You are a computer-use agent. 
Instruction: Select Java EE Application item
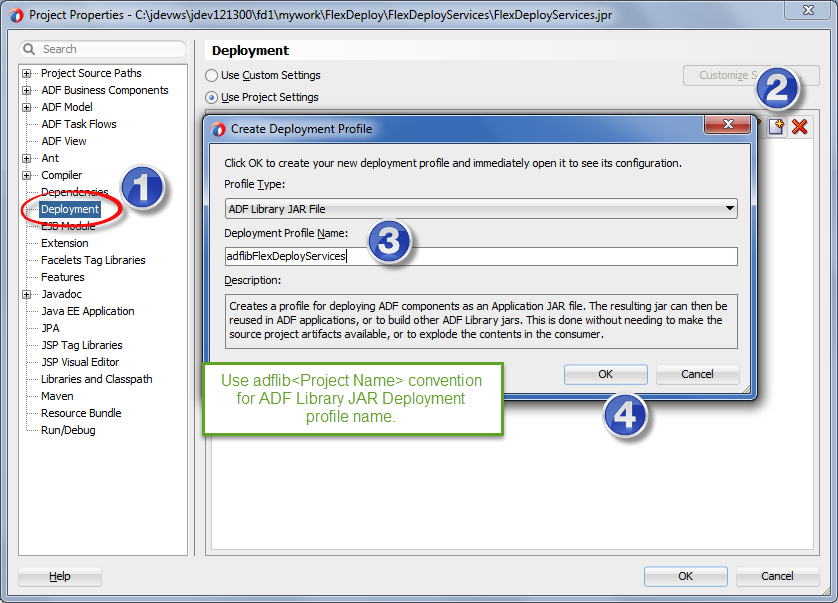(88, 311)
